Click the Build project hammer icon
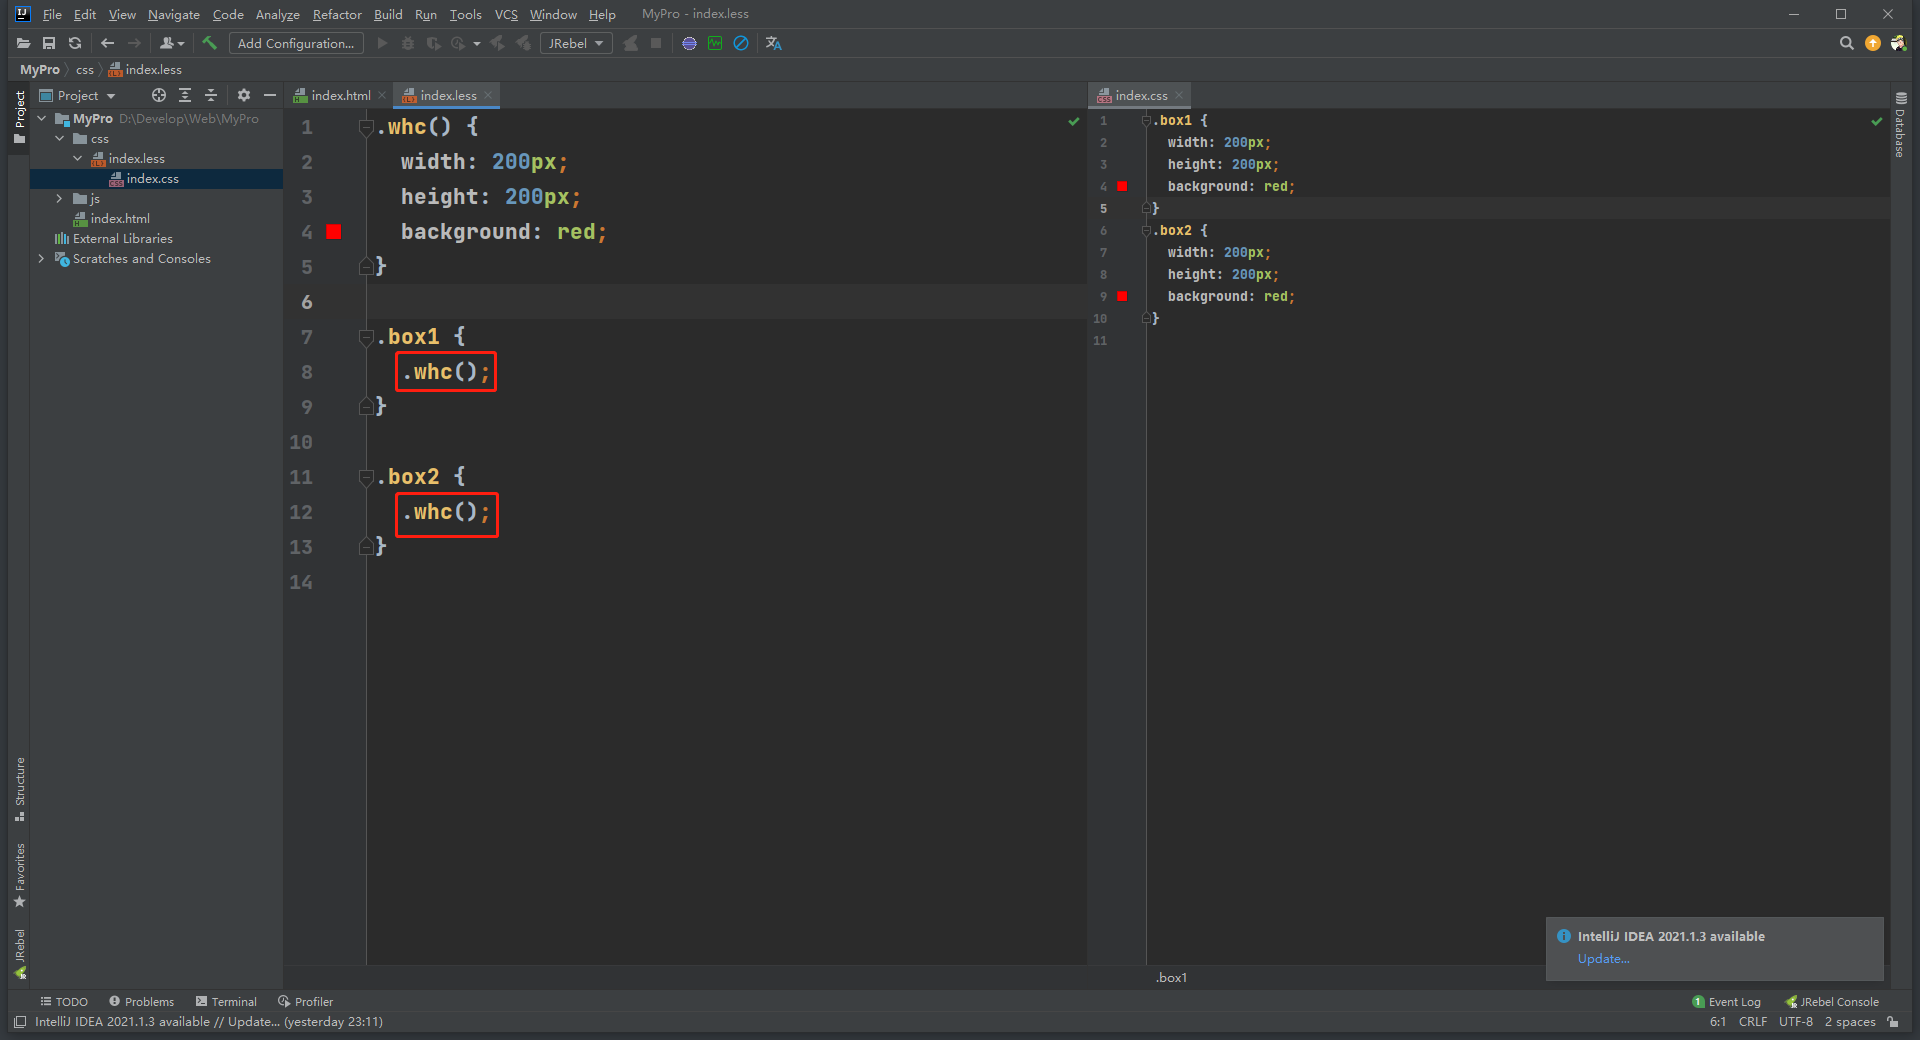This screenshot has width=1920, height=1040. point(209,43)
